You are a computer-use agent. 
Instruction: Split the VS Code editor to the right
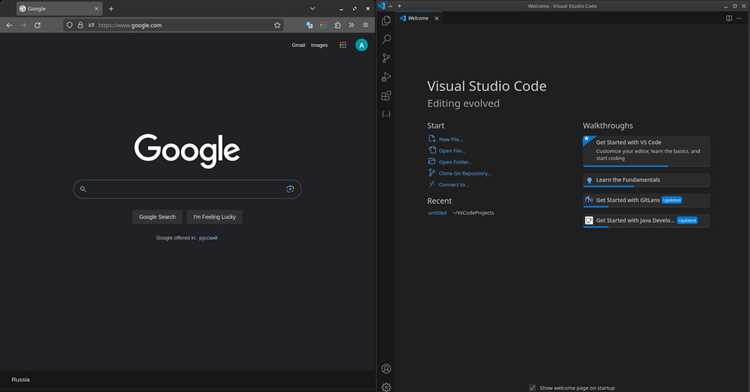click(x=729, y=18)
